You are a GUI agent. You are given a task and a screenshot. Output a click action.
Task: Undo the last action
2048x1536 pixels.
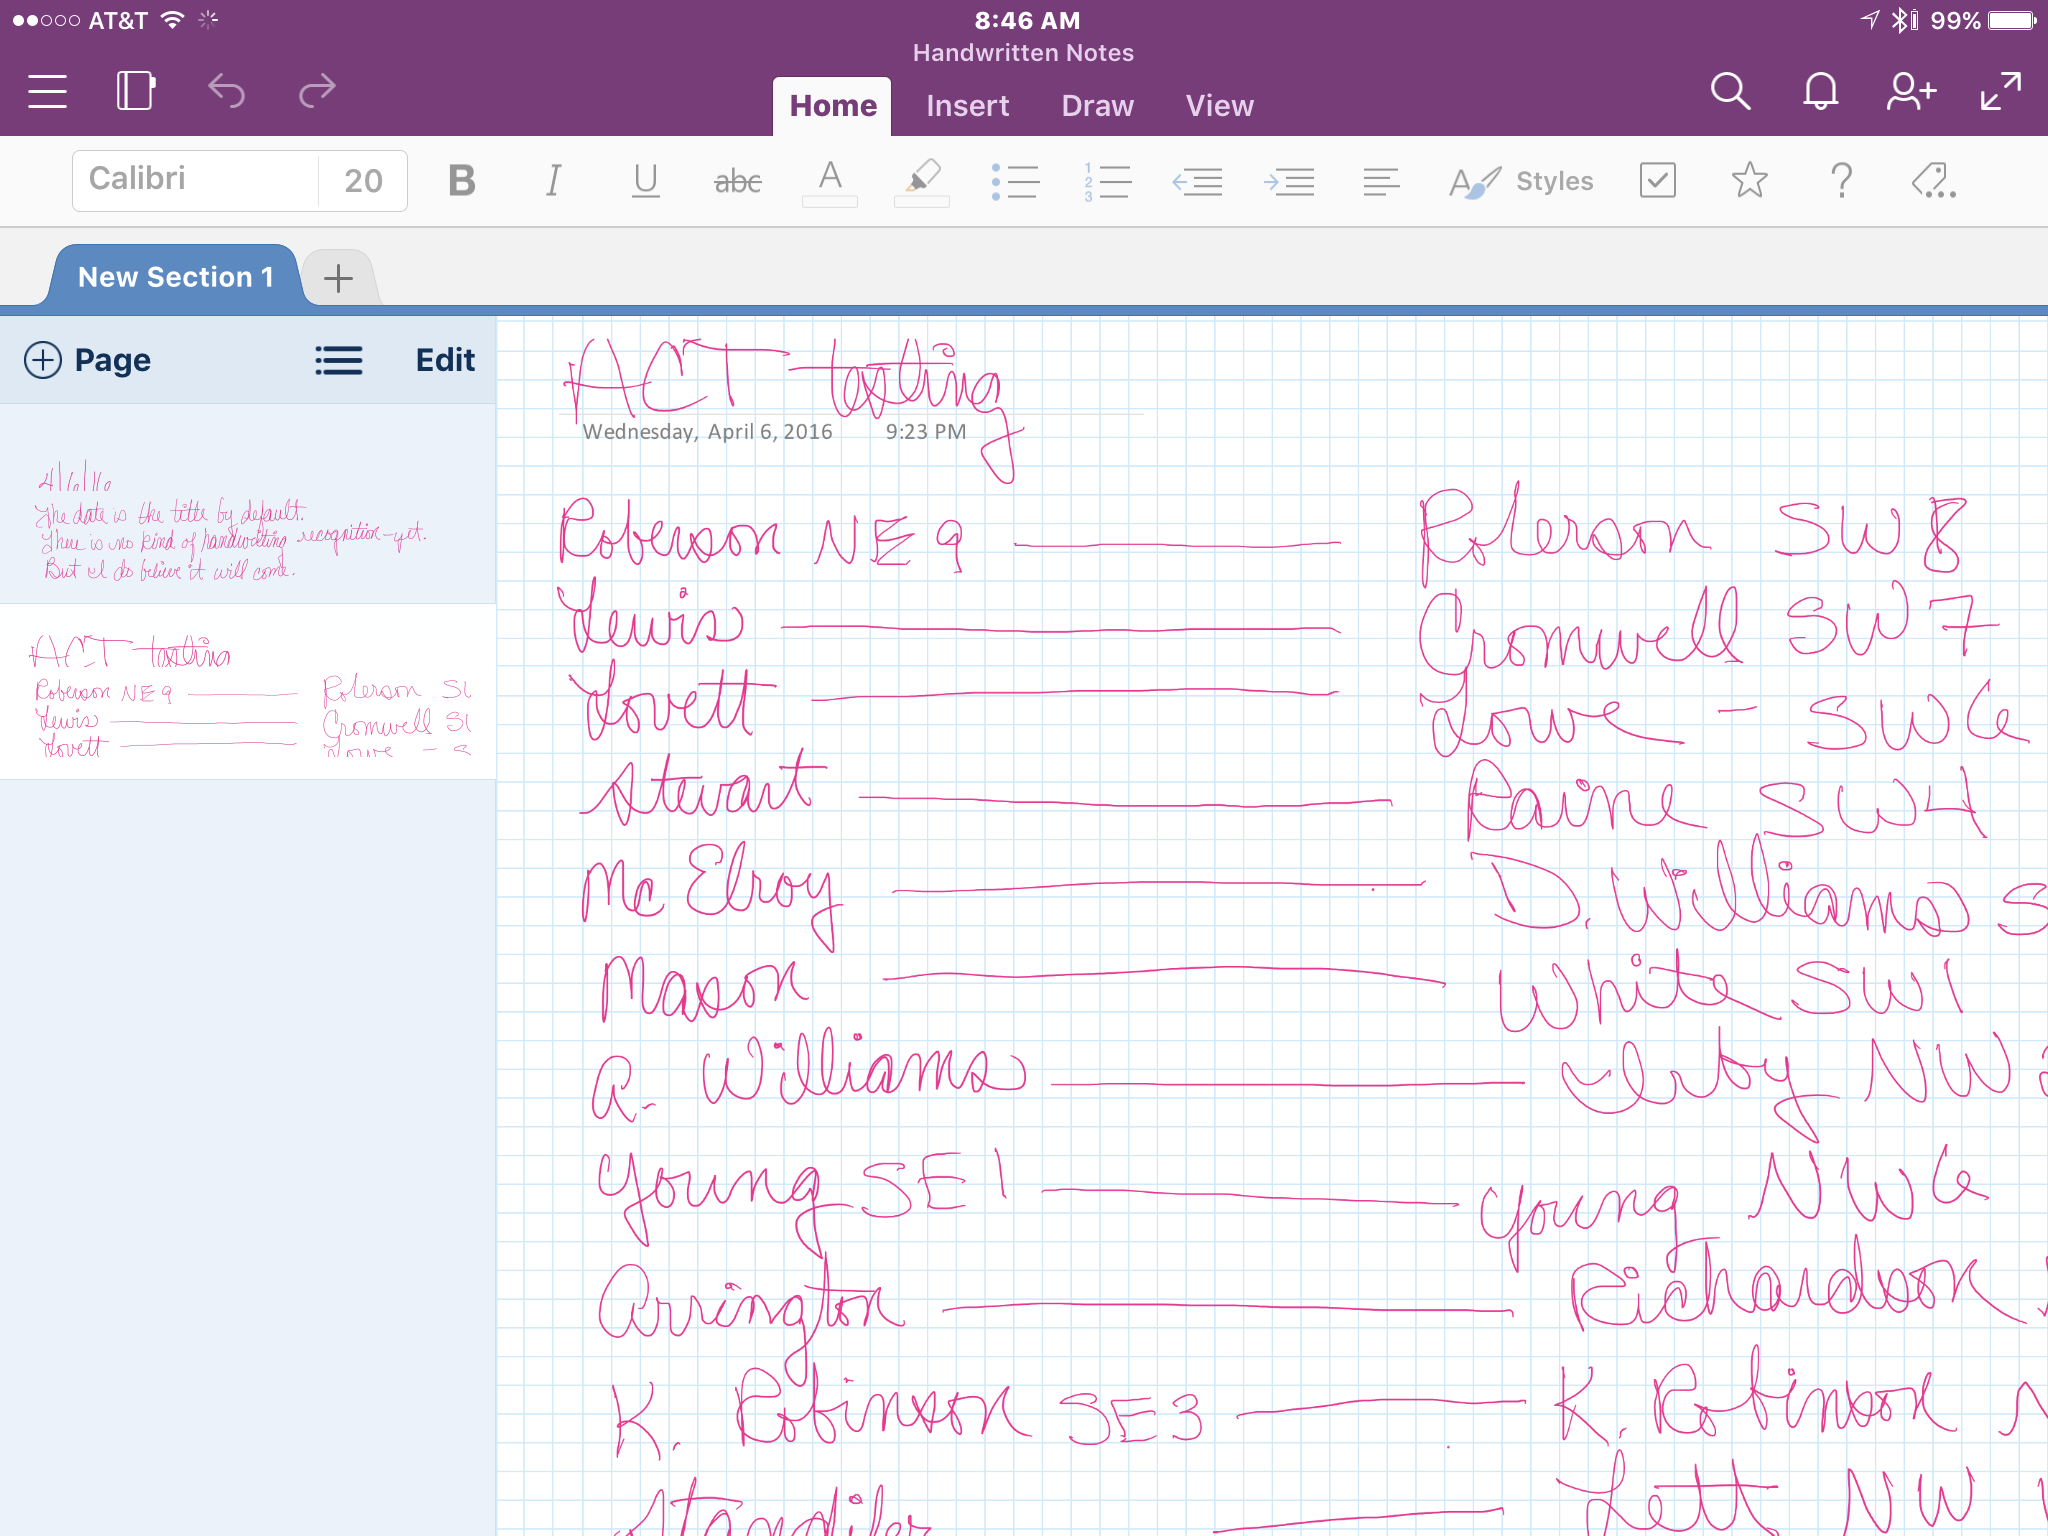point(227,92)
